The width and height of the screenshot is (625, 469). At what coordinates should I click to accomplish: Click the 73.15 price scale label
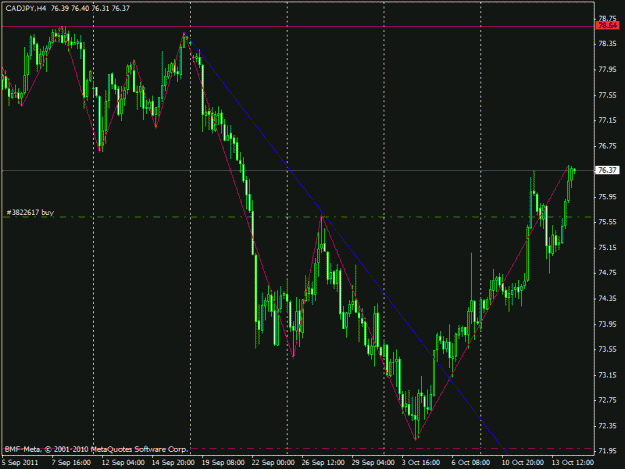[607, 375]
